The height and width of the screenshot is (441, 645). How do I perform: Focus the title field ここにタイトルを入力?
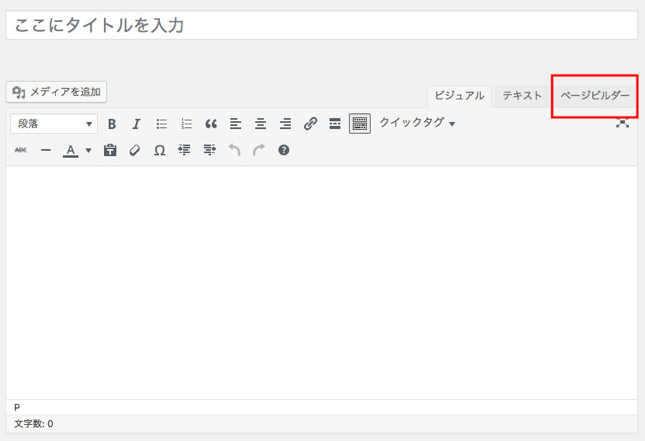click(x=322, y=26)
